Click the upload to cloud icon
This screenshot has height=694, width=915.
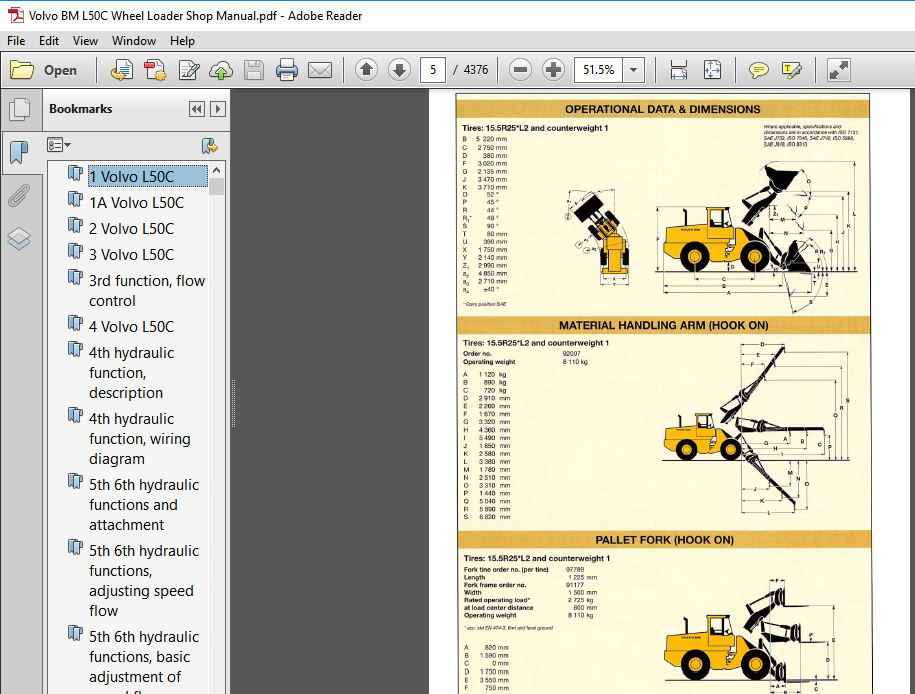(x=221, y=70)
